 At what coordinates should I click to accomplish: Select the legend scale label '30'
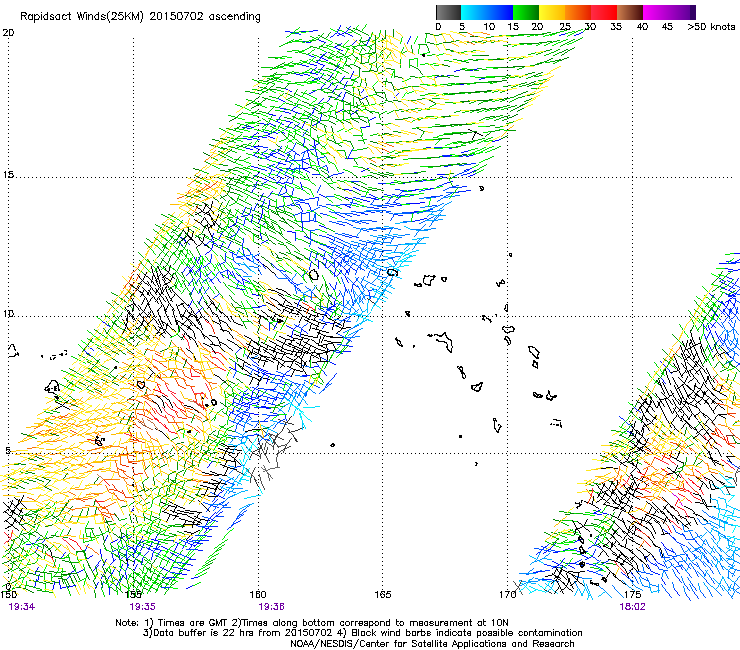click(x=590, y=27)
